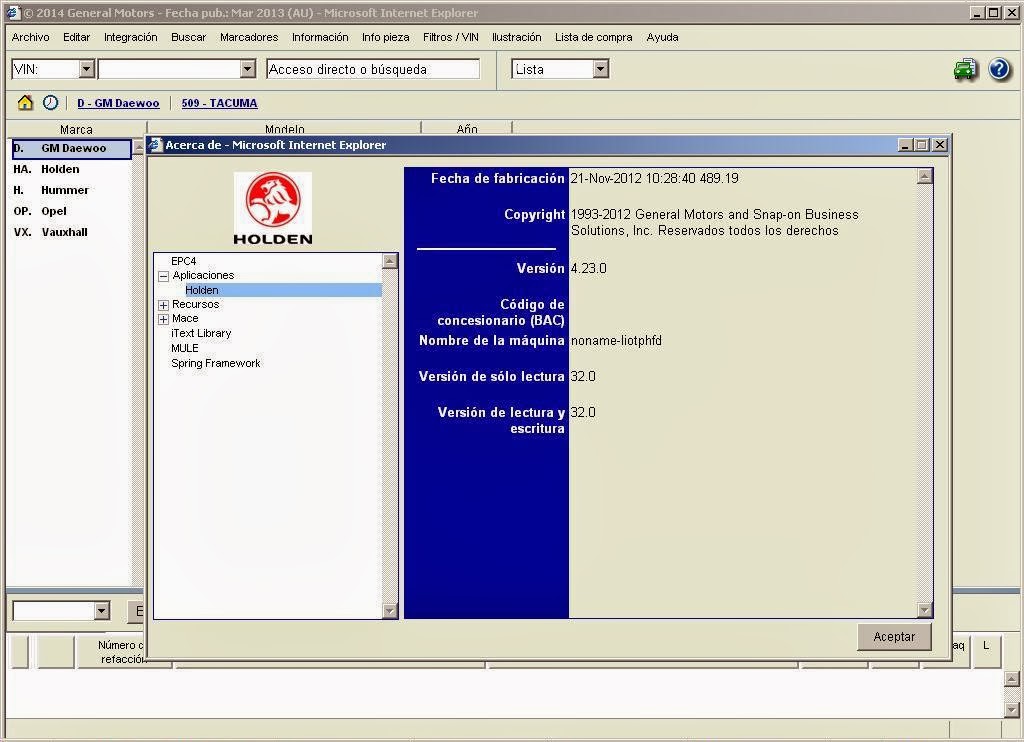Image resolution: width=1024 pixels, height=742 pixels.
Task: Close the Acerca de dialog
Action: click(x=940, y=144)
